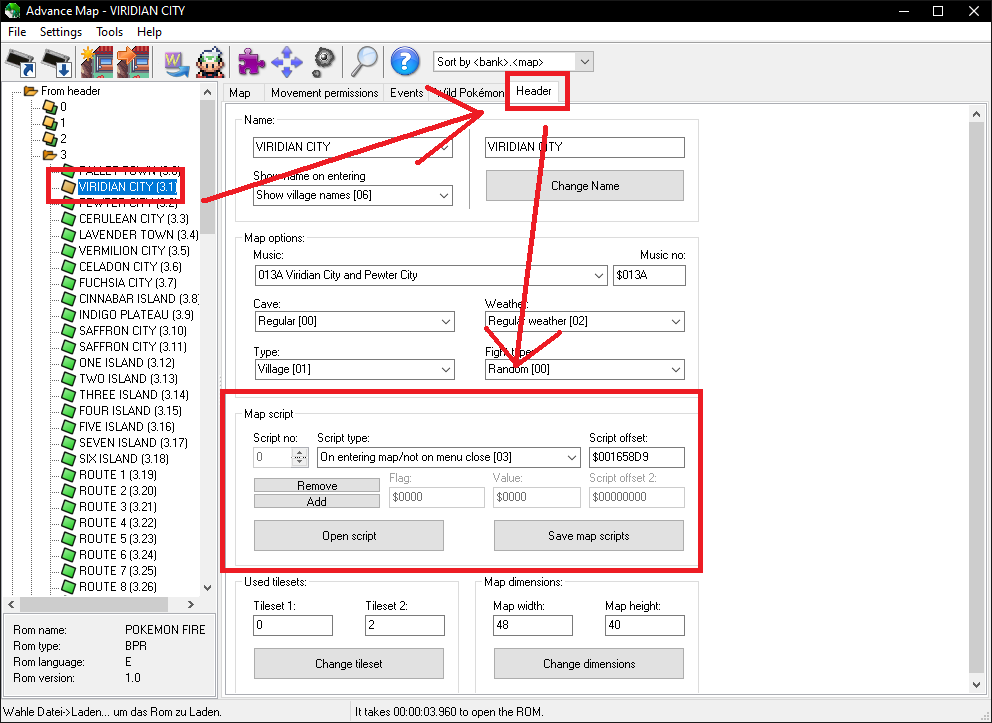Screen dimensions: 992x723
Task: Click the blue question mark help icon
Action: pos(404,62)
